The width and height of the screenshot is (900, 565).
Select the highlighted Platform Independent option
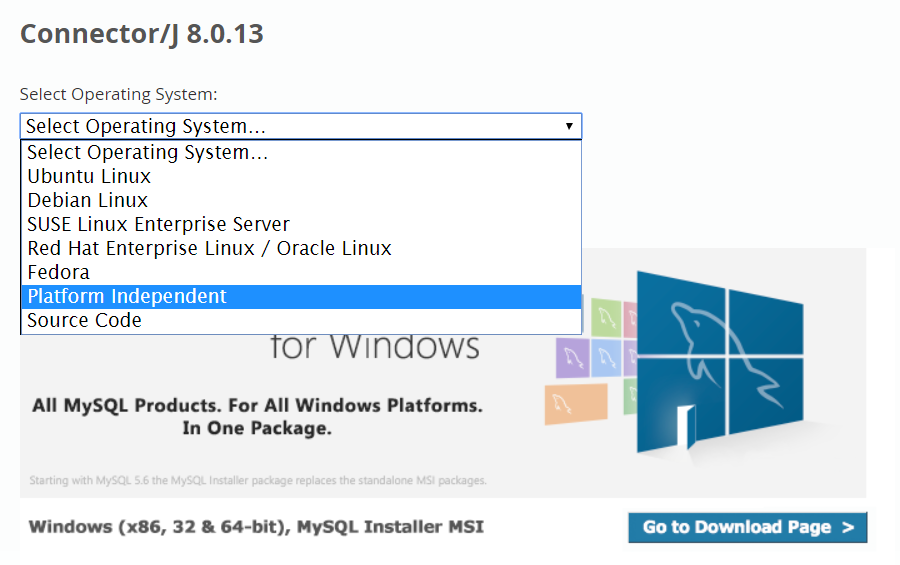coord(301,296)
